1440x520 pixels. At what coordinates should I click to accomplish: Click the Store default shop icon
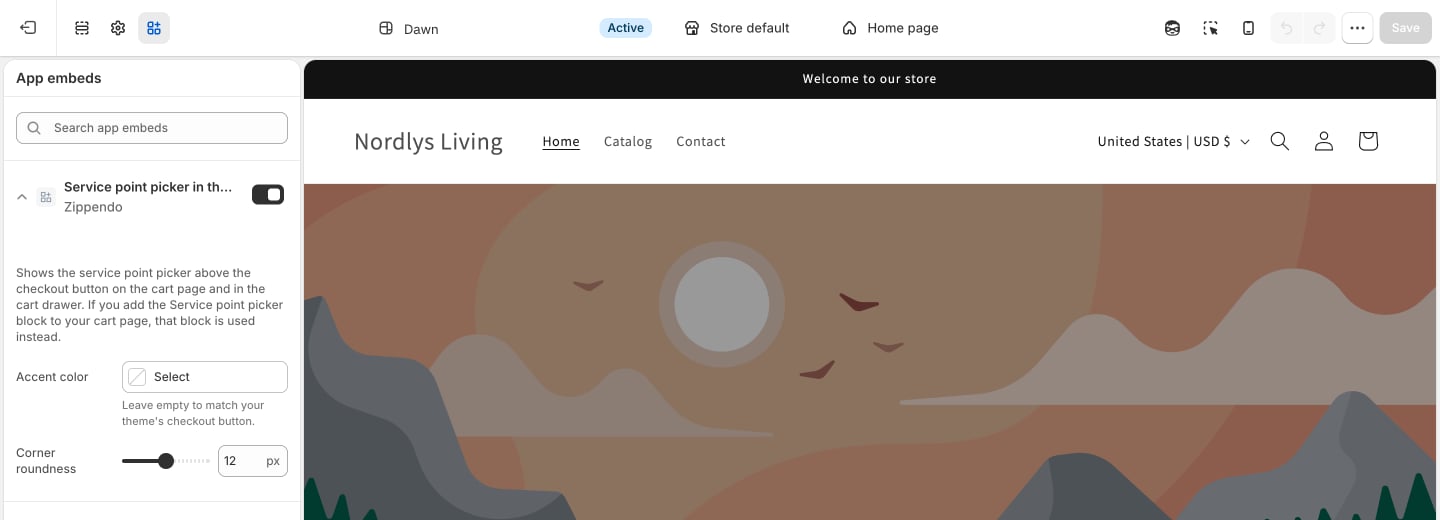691,28
